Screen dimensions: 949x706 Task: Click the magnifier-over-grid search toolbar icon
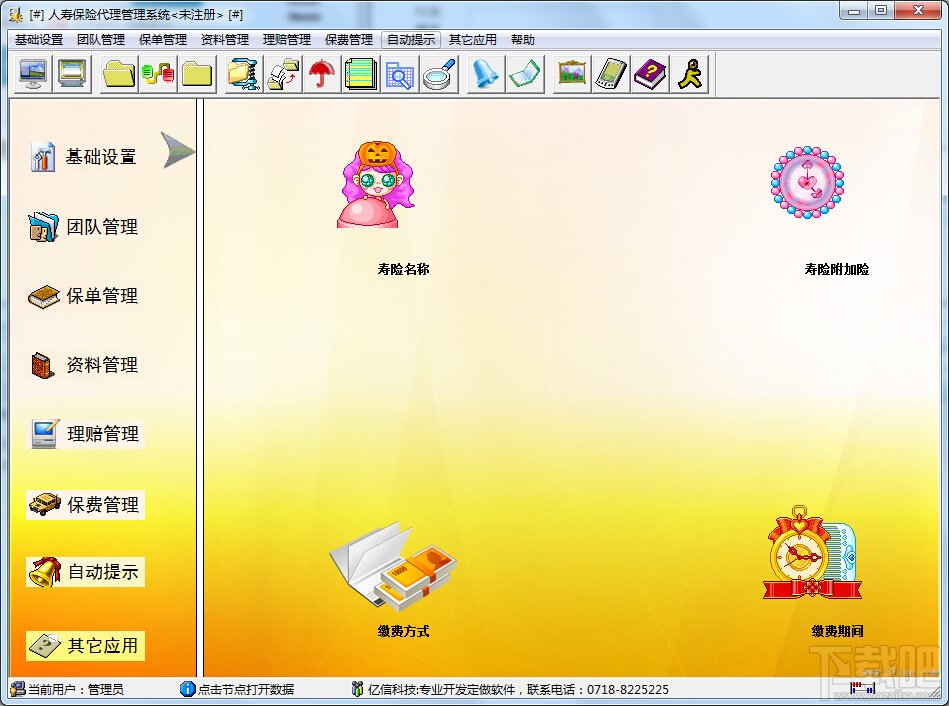pyautogui.click(x=399, y=74)
